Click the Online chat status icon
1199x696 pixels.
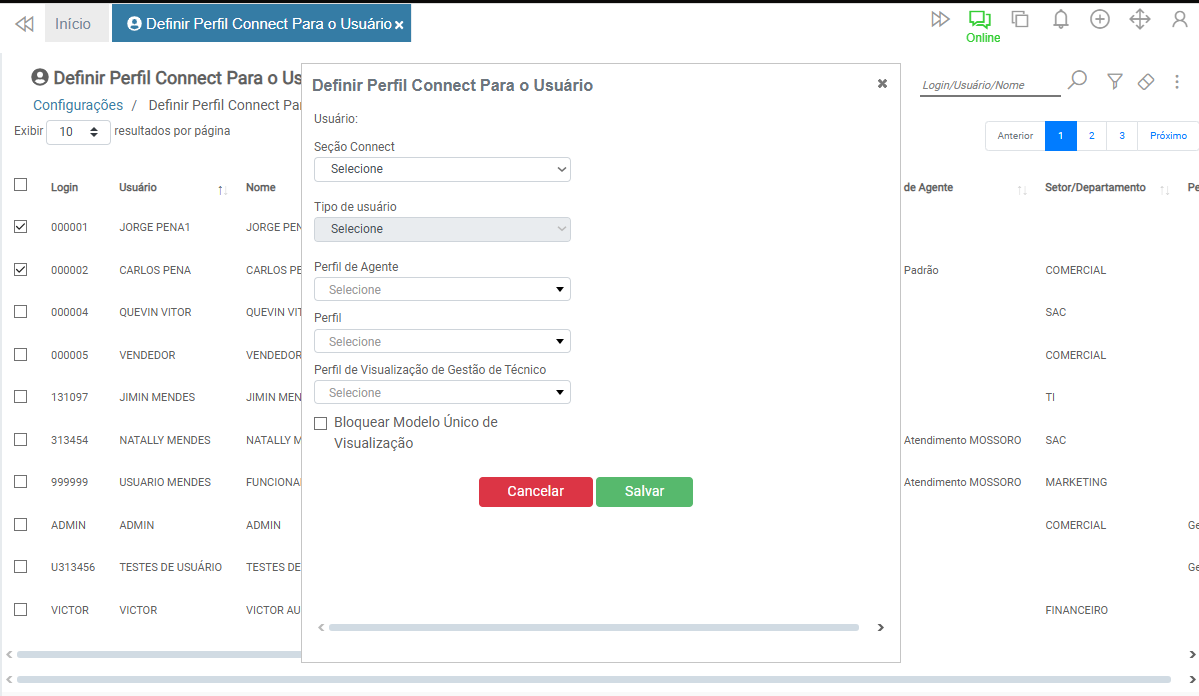pos(979,20)
